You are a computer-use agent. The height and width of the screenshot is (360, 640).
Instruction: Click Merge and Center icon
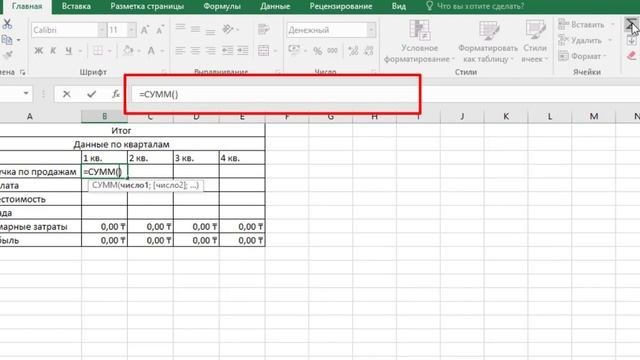coord(264,51)
